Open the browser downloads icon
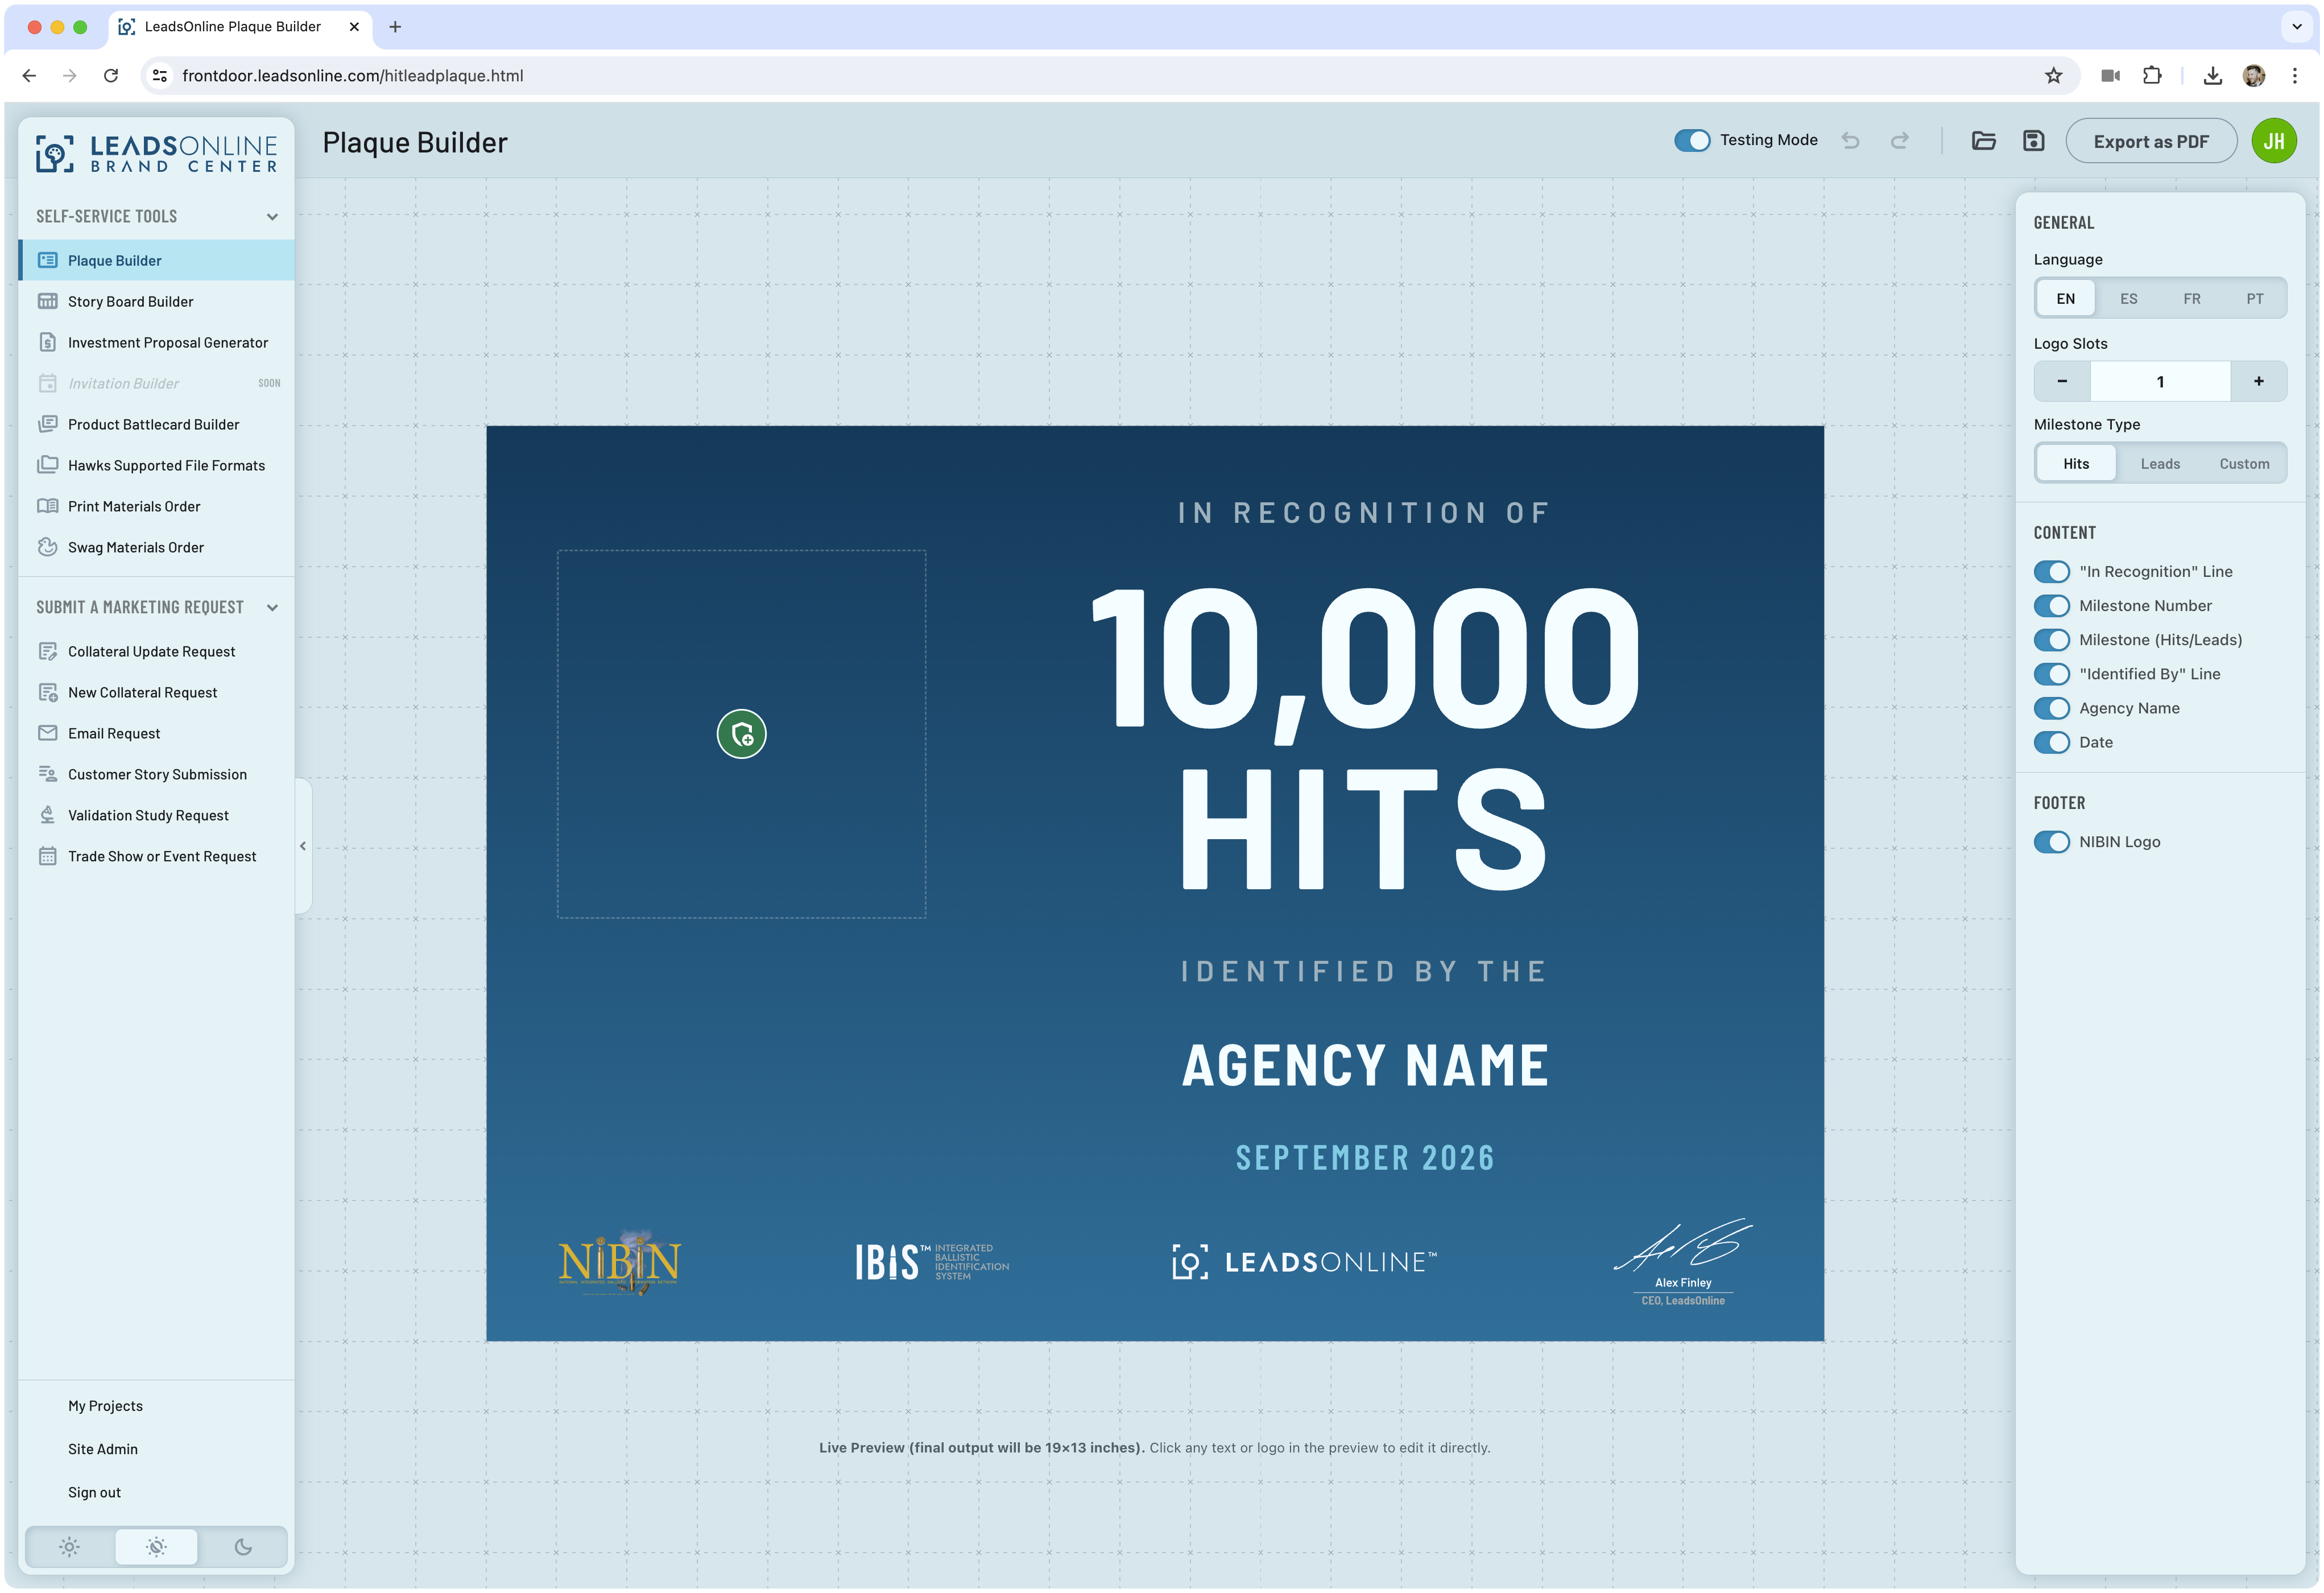The height and width of the screenshot is (1593, 2324). [x=2212, y=76]
